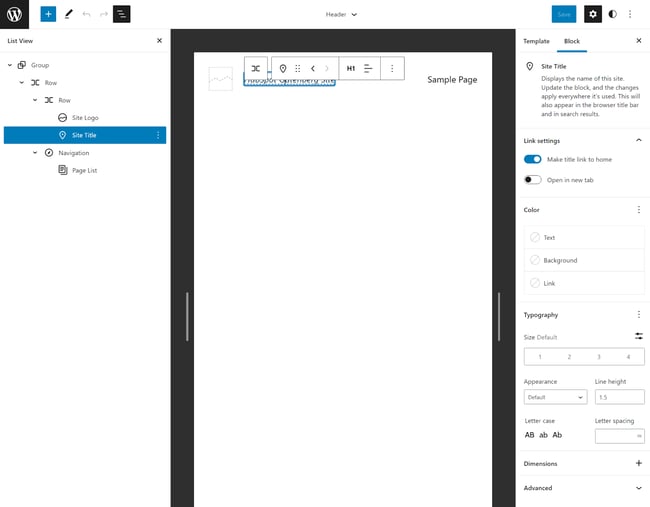Click the Sample Page link

pos(452,79)
